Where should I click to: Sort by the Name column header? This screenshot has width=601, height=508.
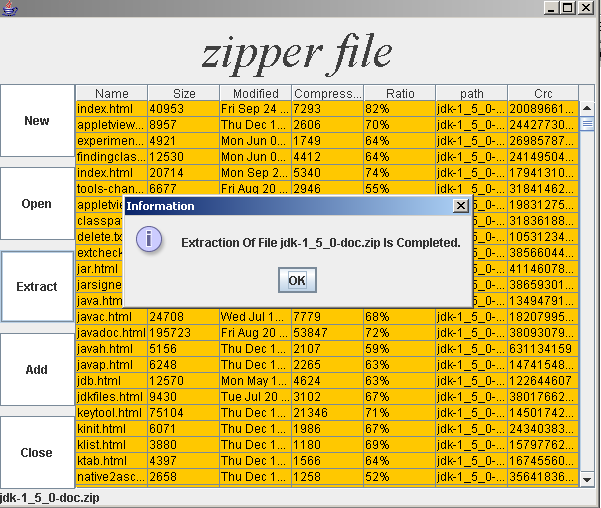[x=111, y=94]
